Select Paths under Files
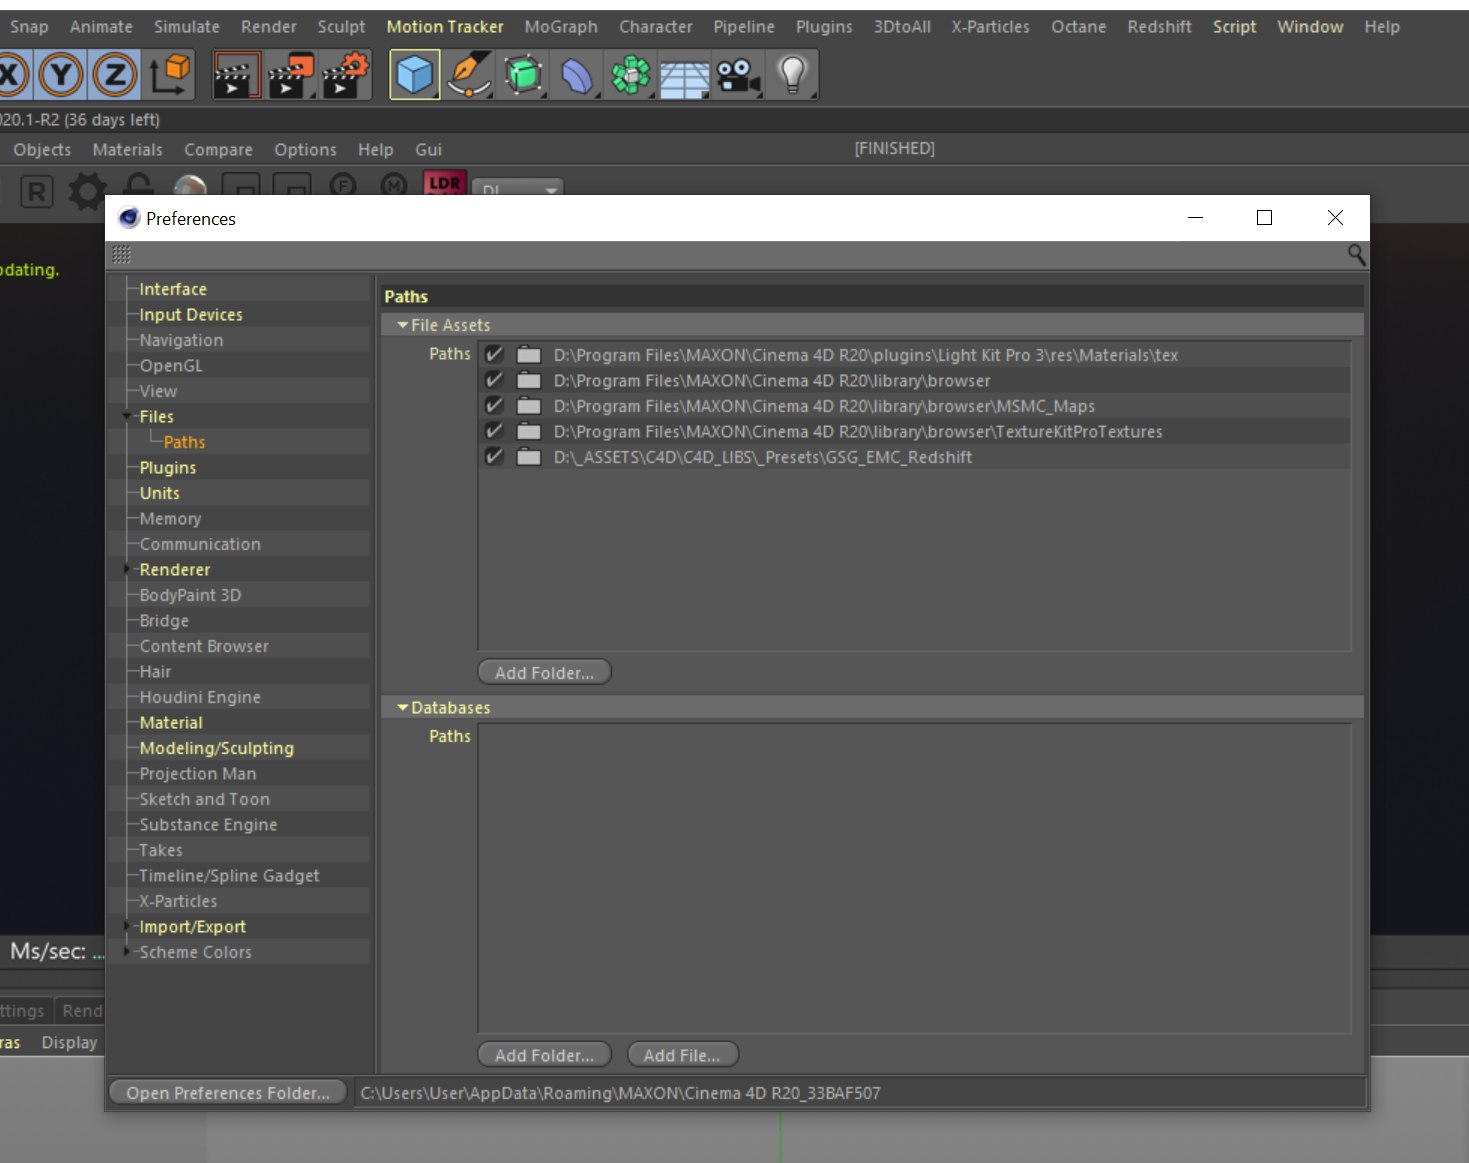1469x1163 pixels. tap(184, 442)
